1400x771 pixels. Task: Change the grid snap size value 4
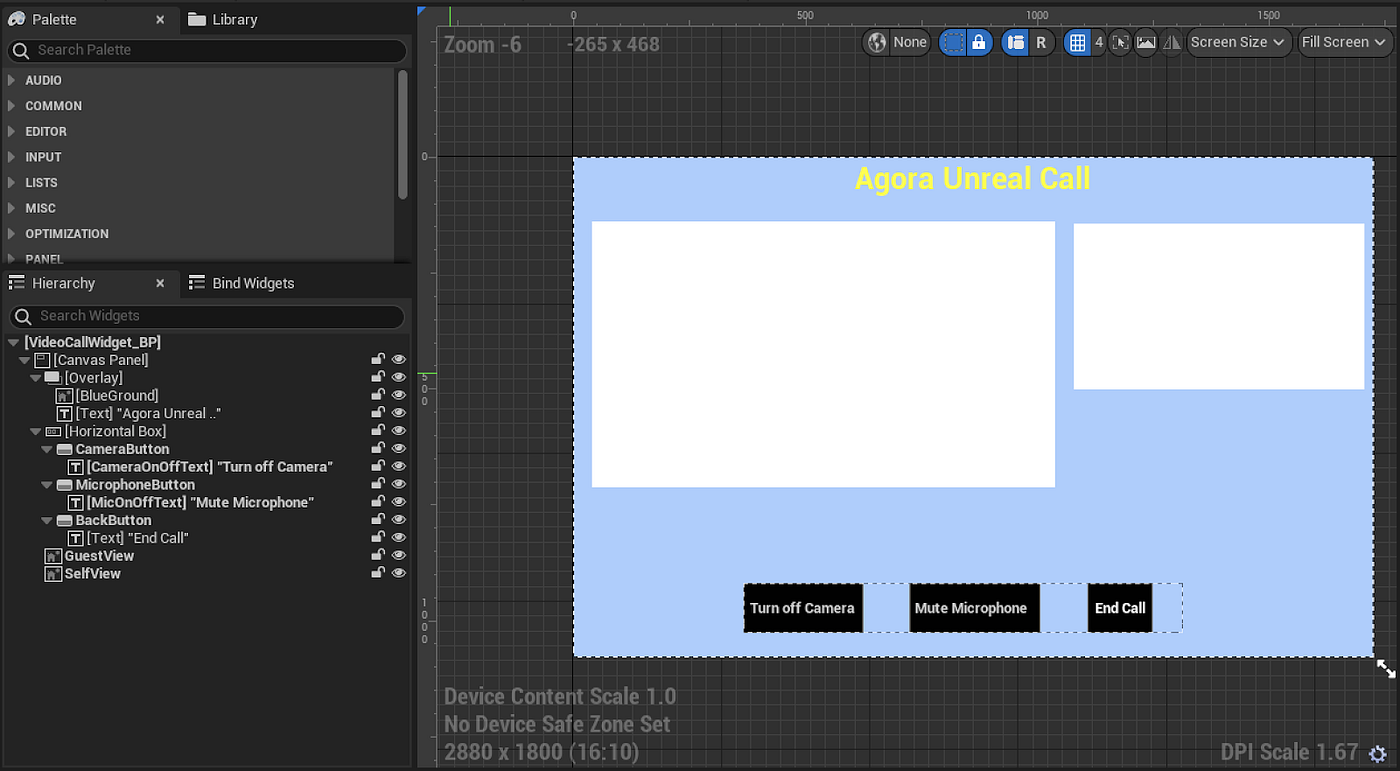click(1099, 42)
